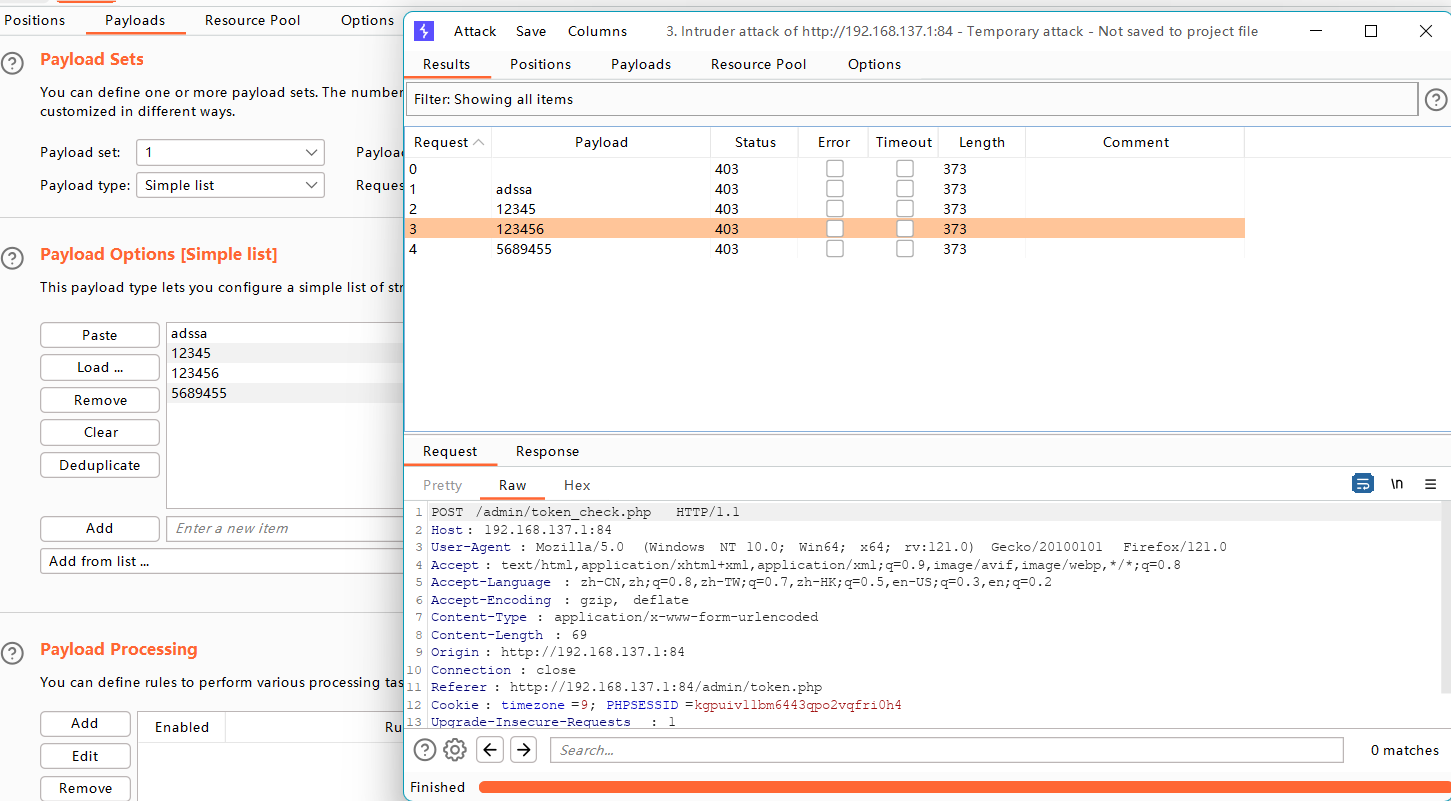1451x801 pixels.
Task: Select result row with payload 5689455
Action: click(825, 249)
